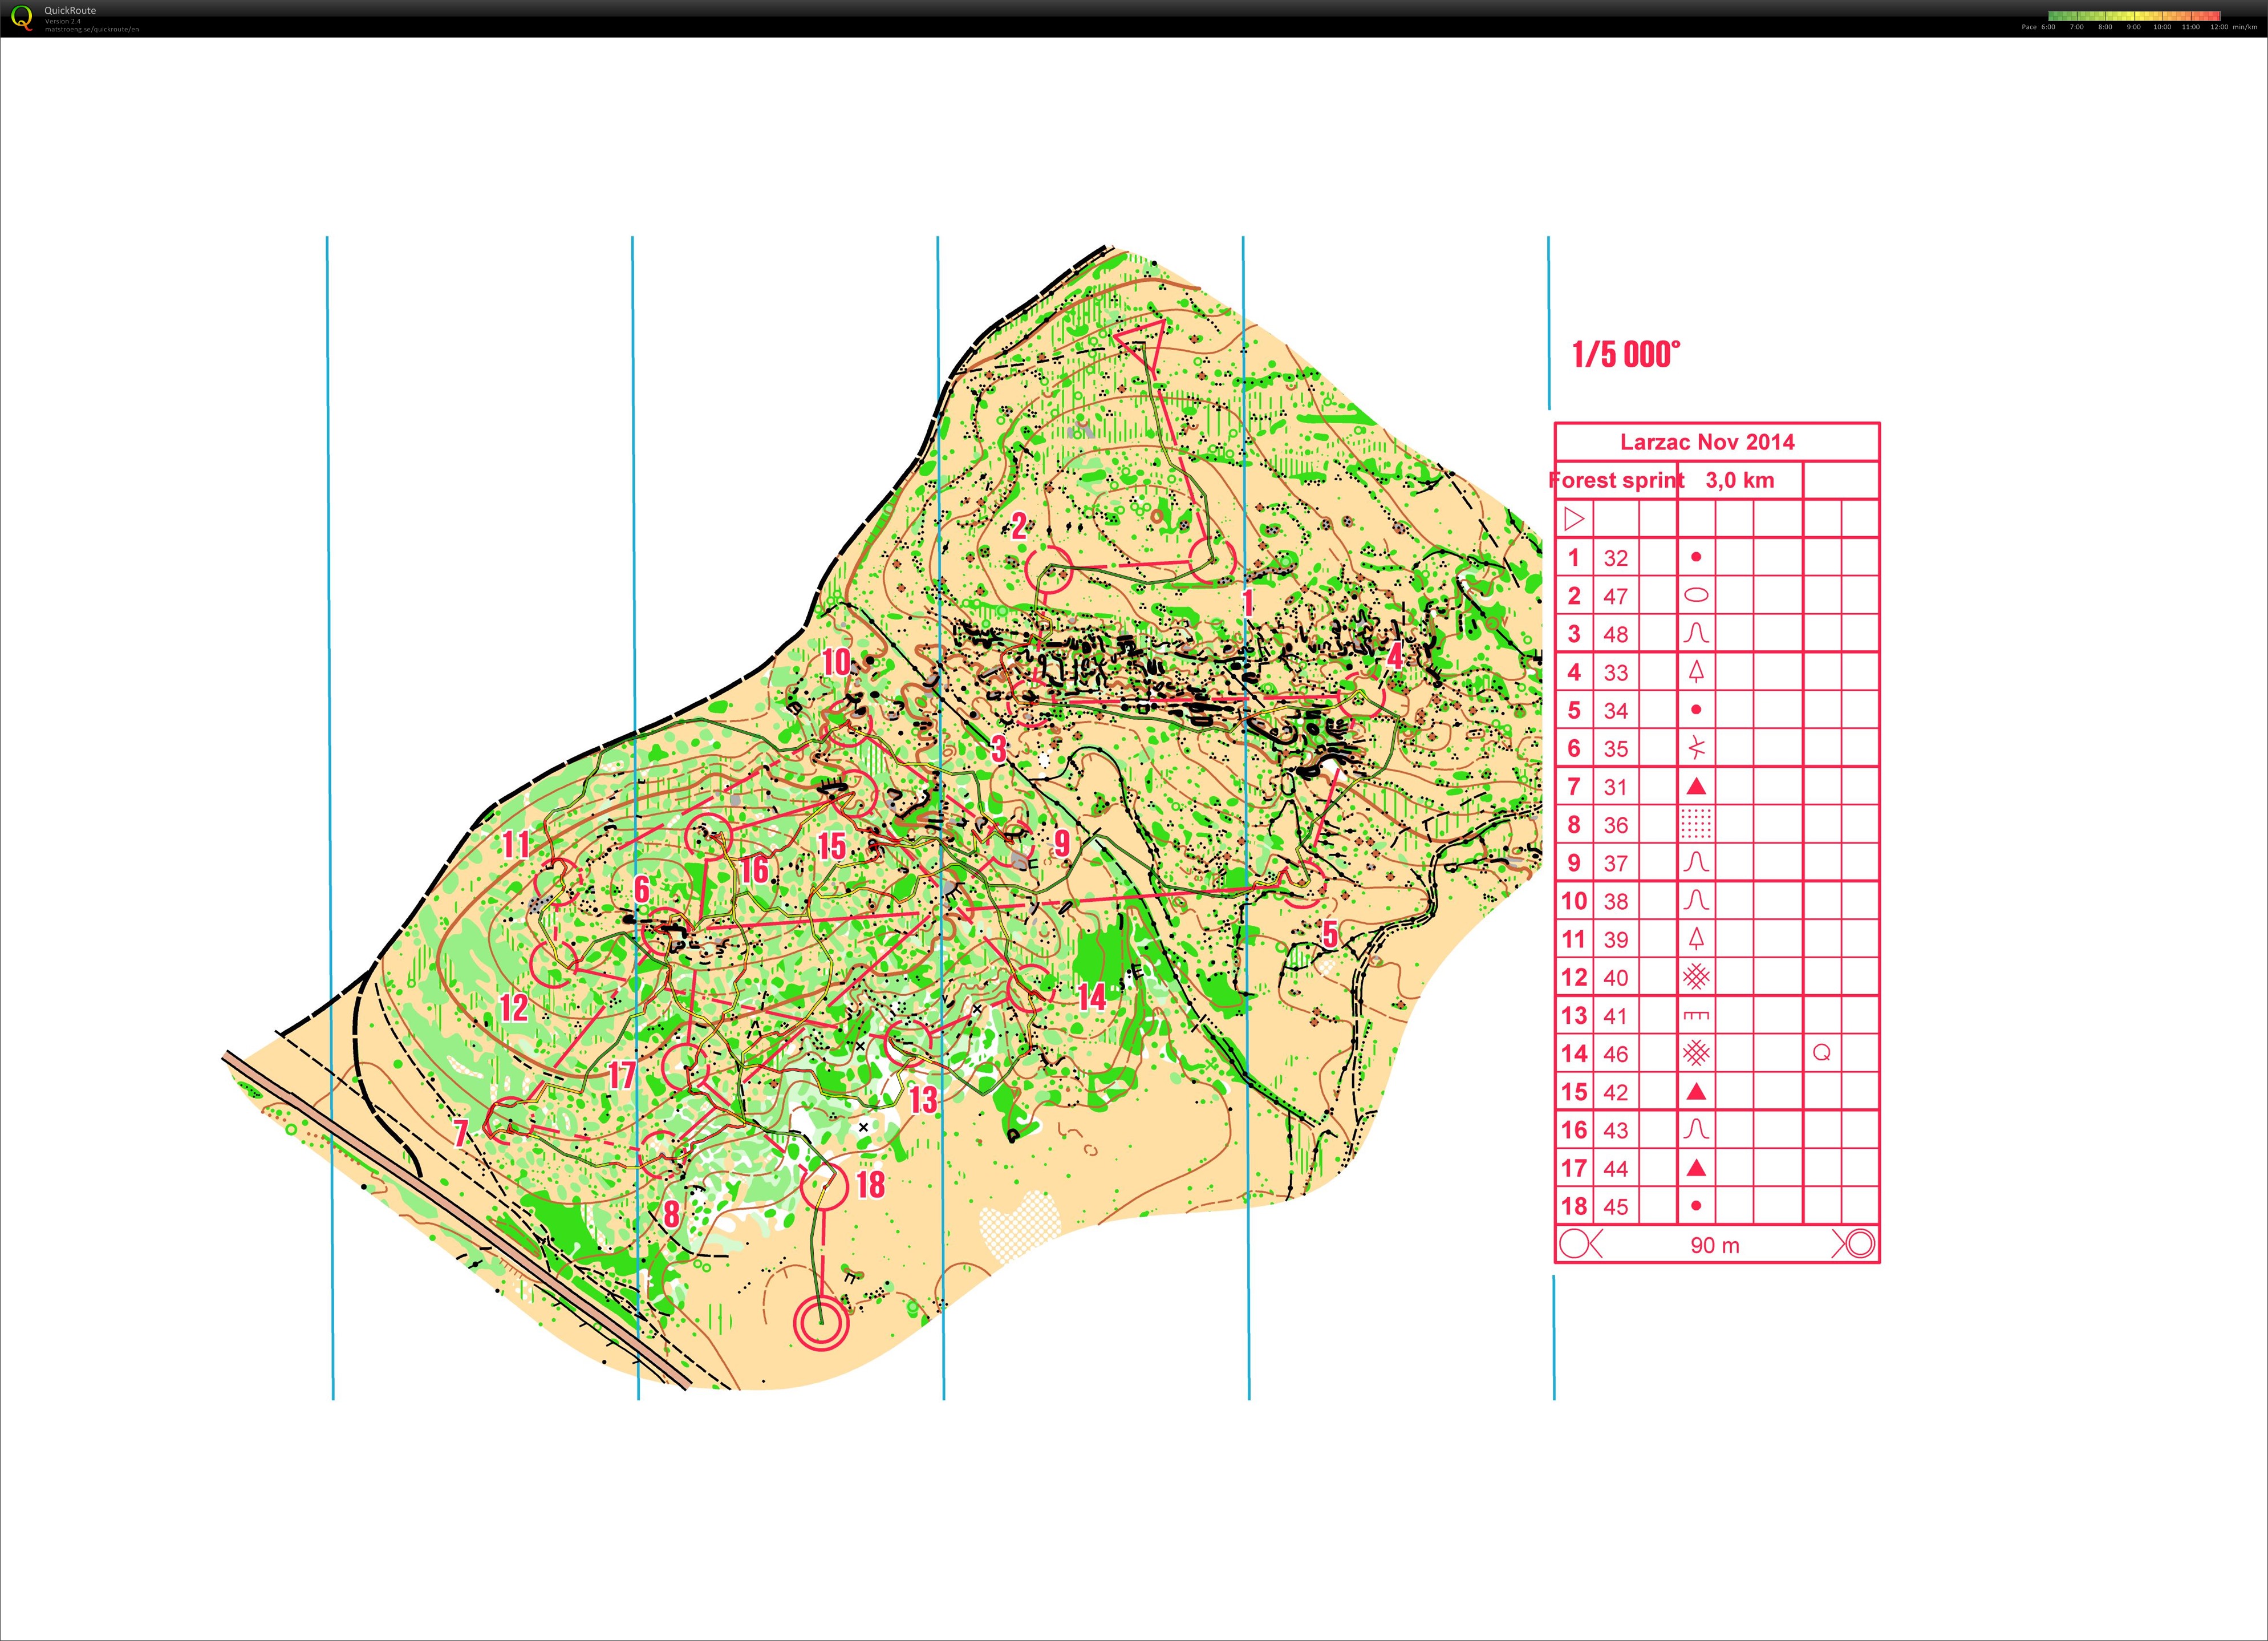Click the hill symbol in control row 10
This screenshot has width=2268, height=1641.
point(1696,900)
